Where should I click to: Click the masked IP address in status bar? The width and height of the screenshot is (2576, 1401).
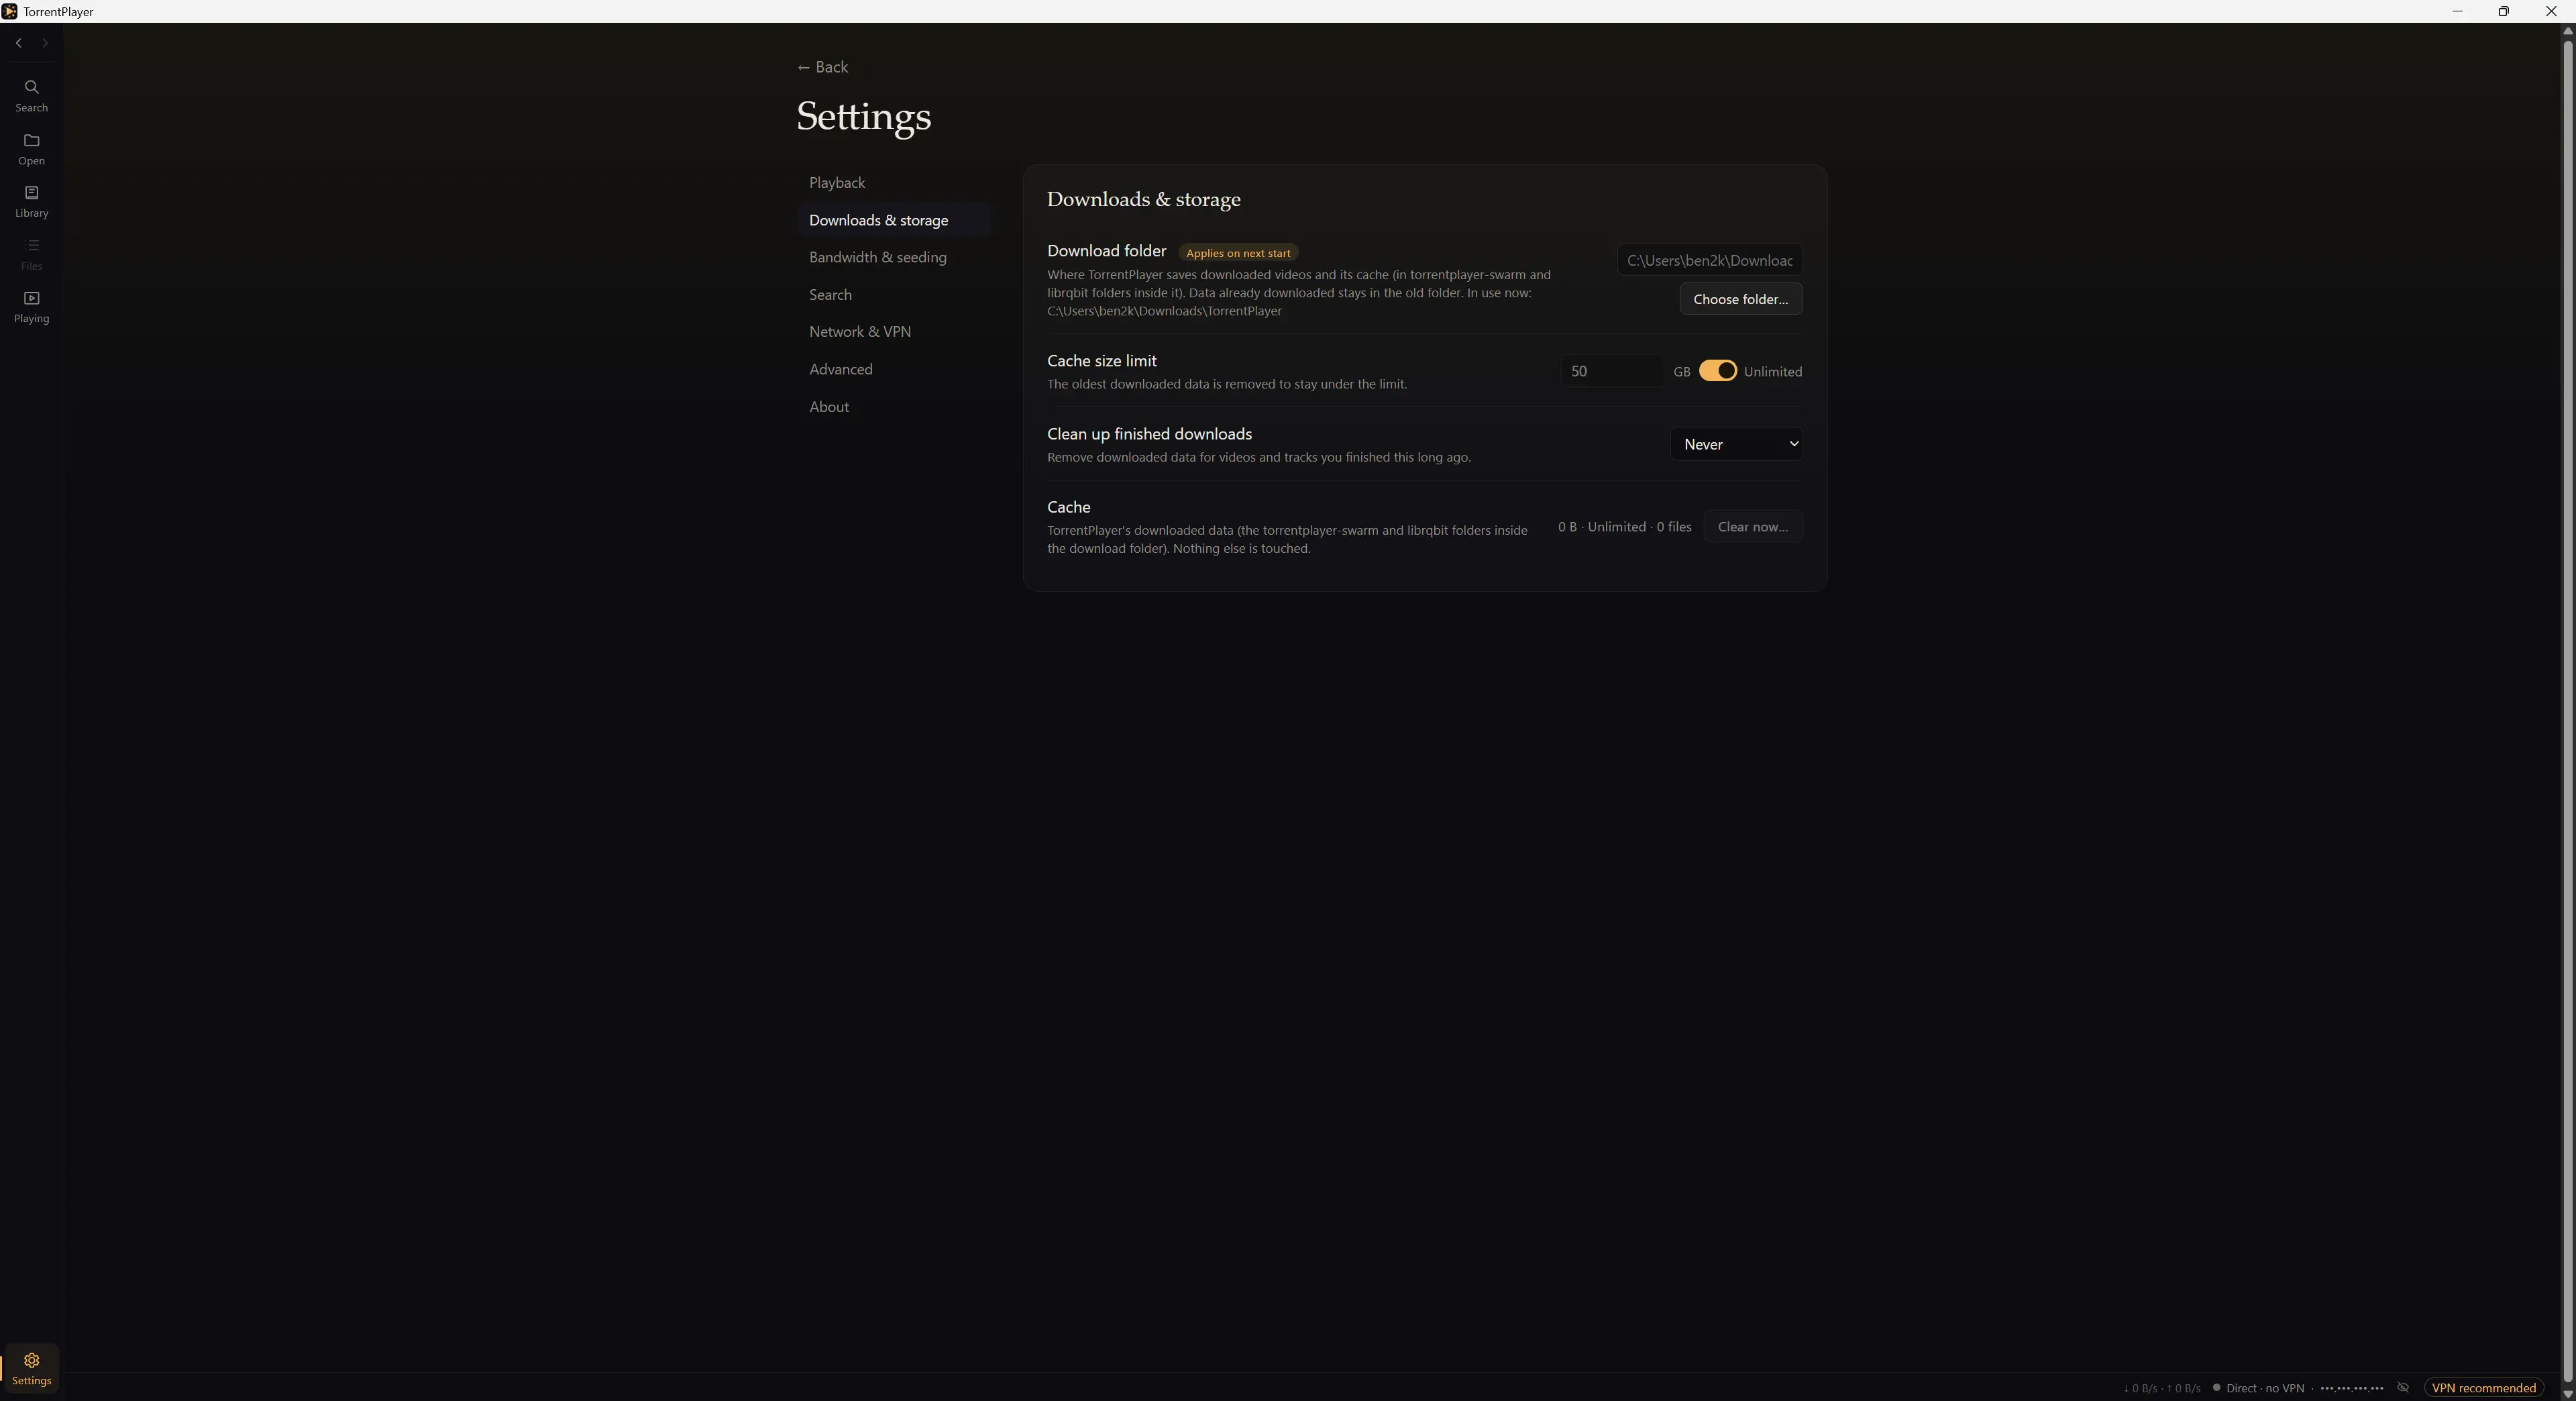pyautogui.click(x=2351, y=1388)
